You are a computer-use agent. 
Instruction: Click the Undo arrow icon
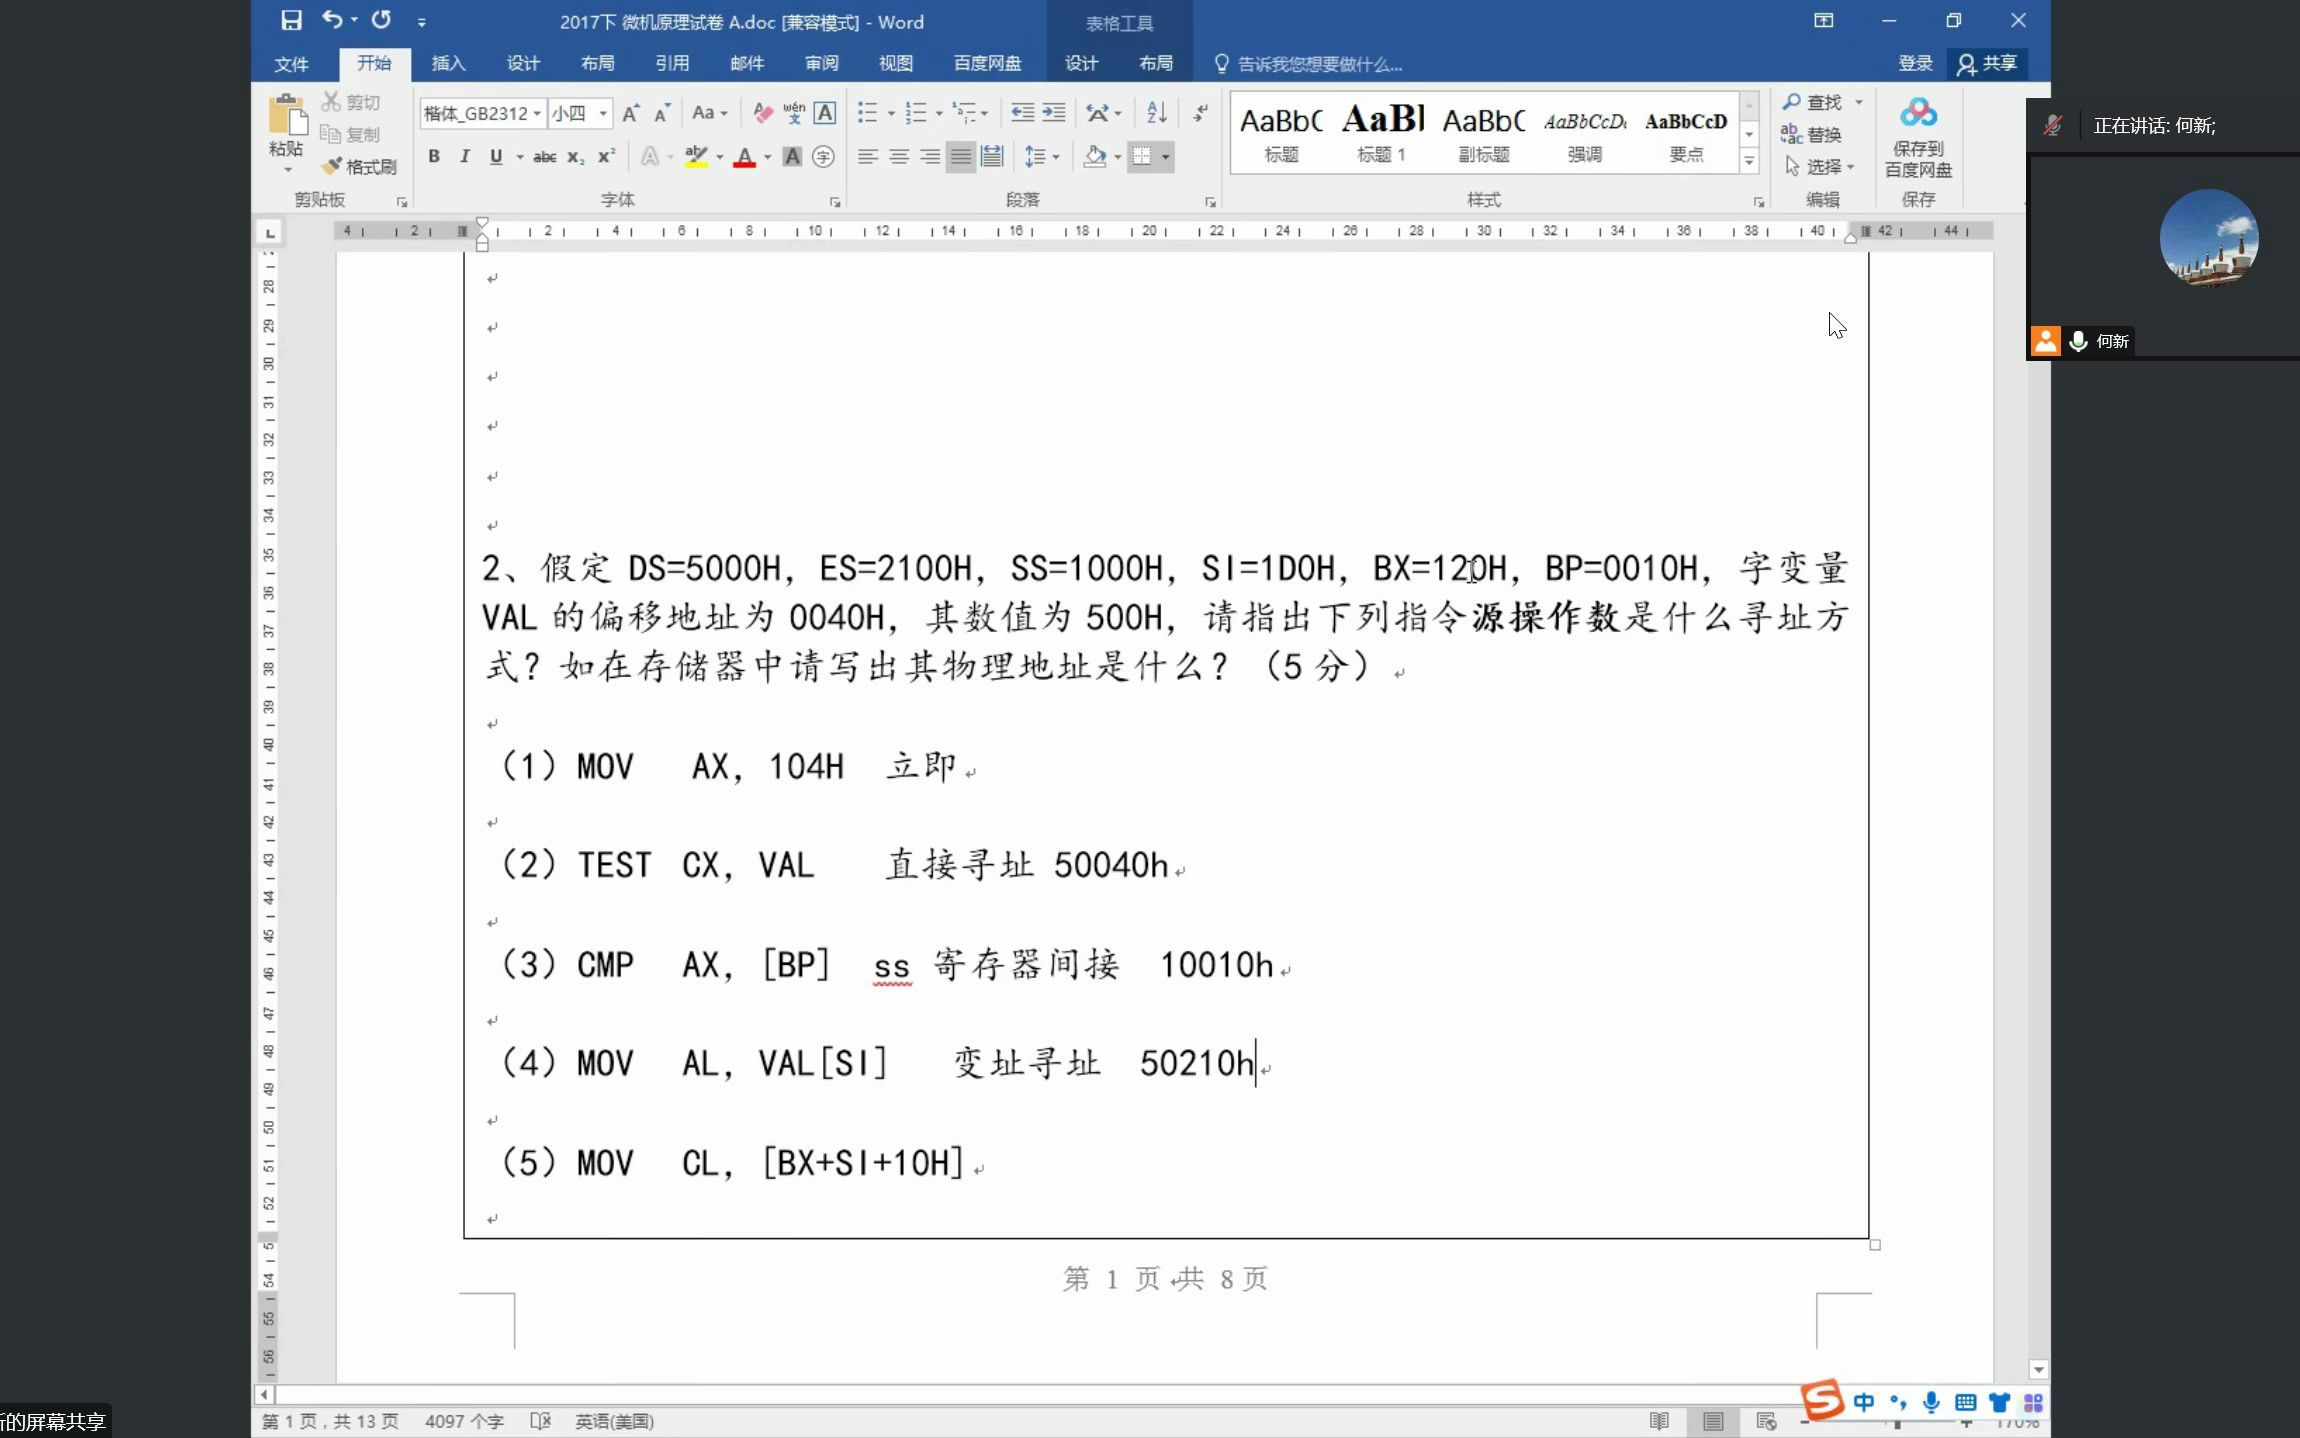point(332,20)
